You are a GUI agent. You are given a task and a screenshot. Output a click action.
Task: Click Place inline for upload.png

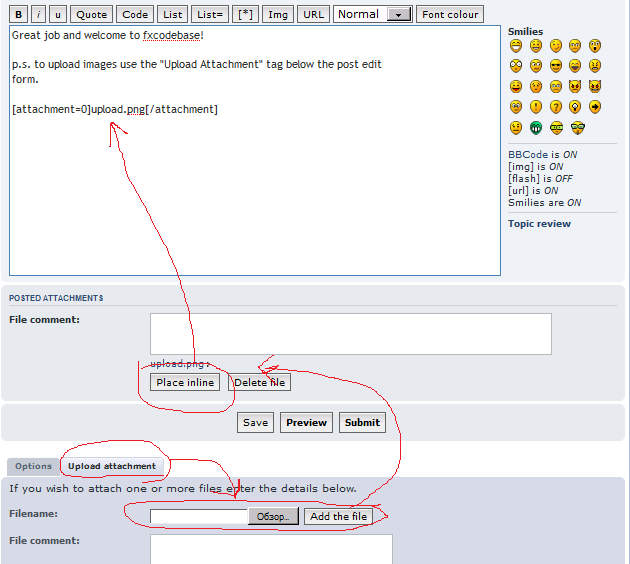click(185, 382)
